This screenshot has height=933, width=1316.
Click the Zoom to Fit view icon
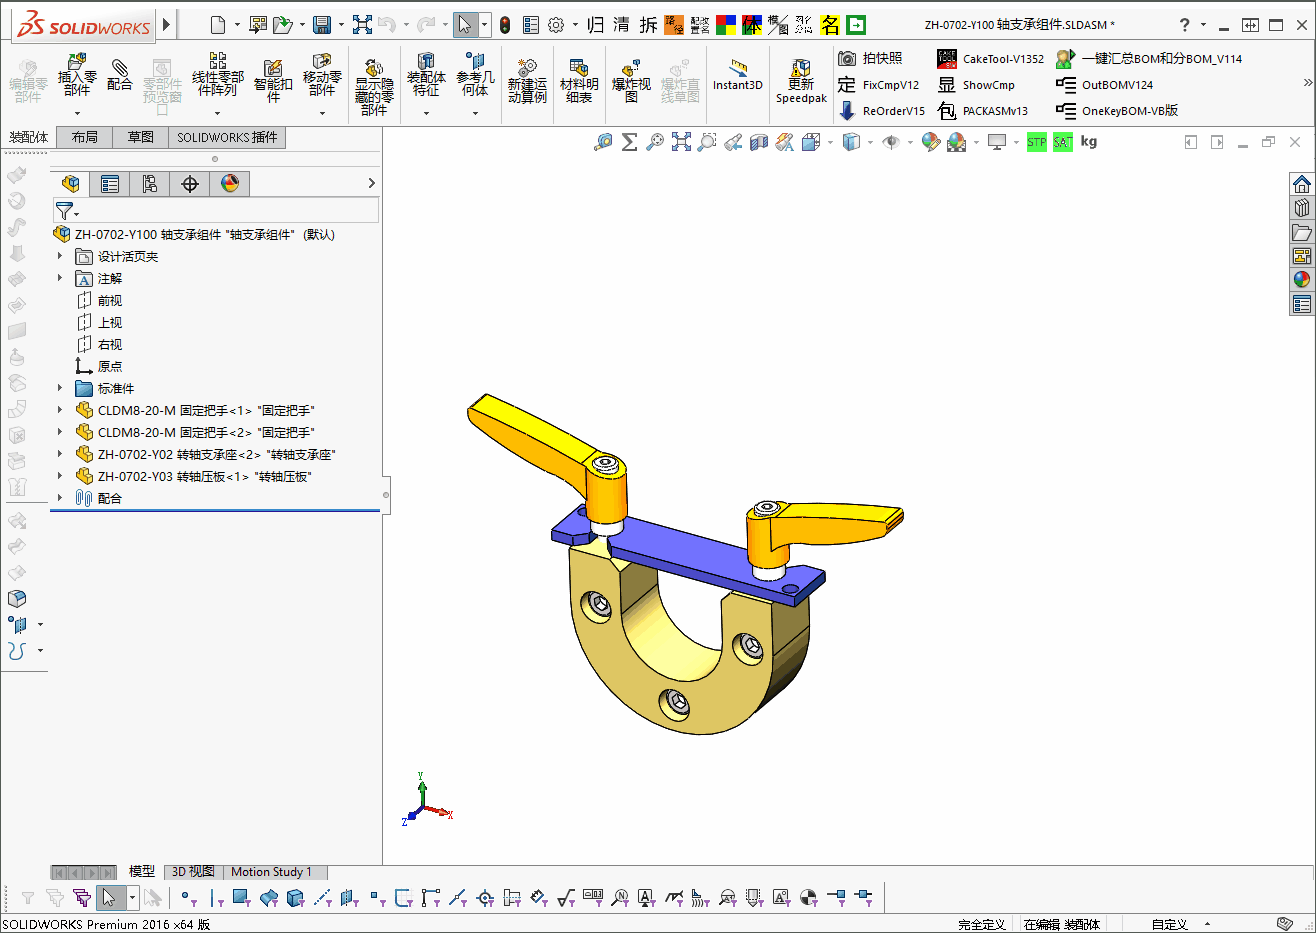click(x=681, y=142)
